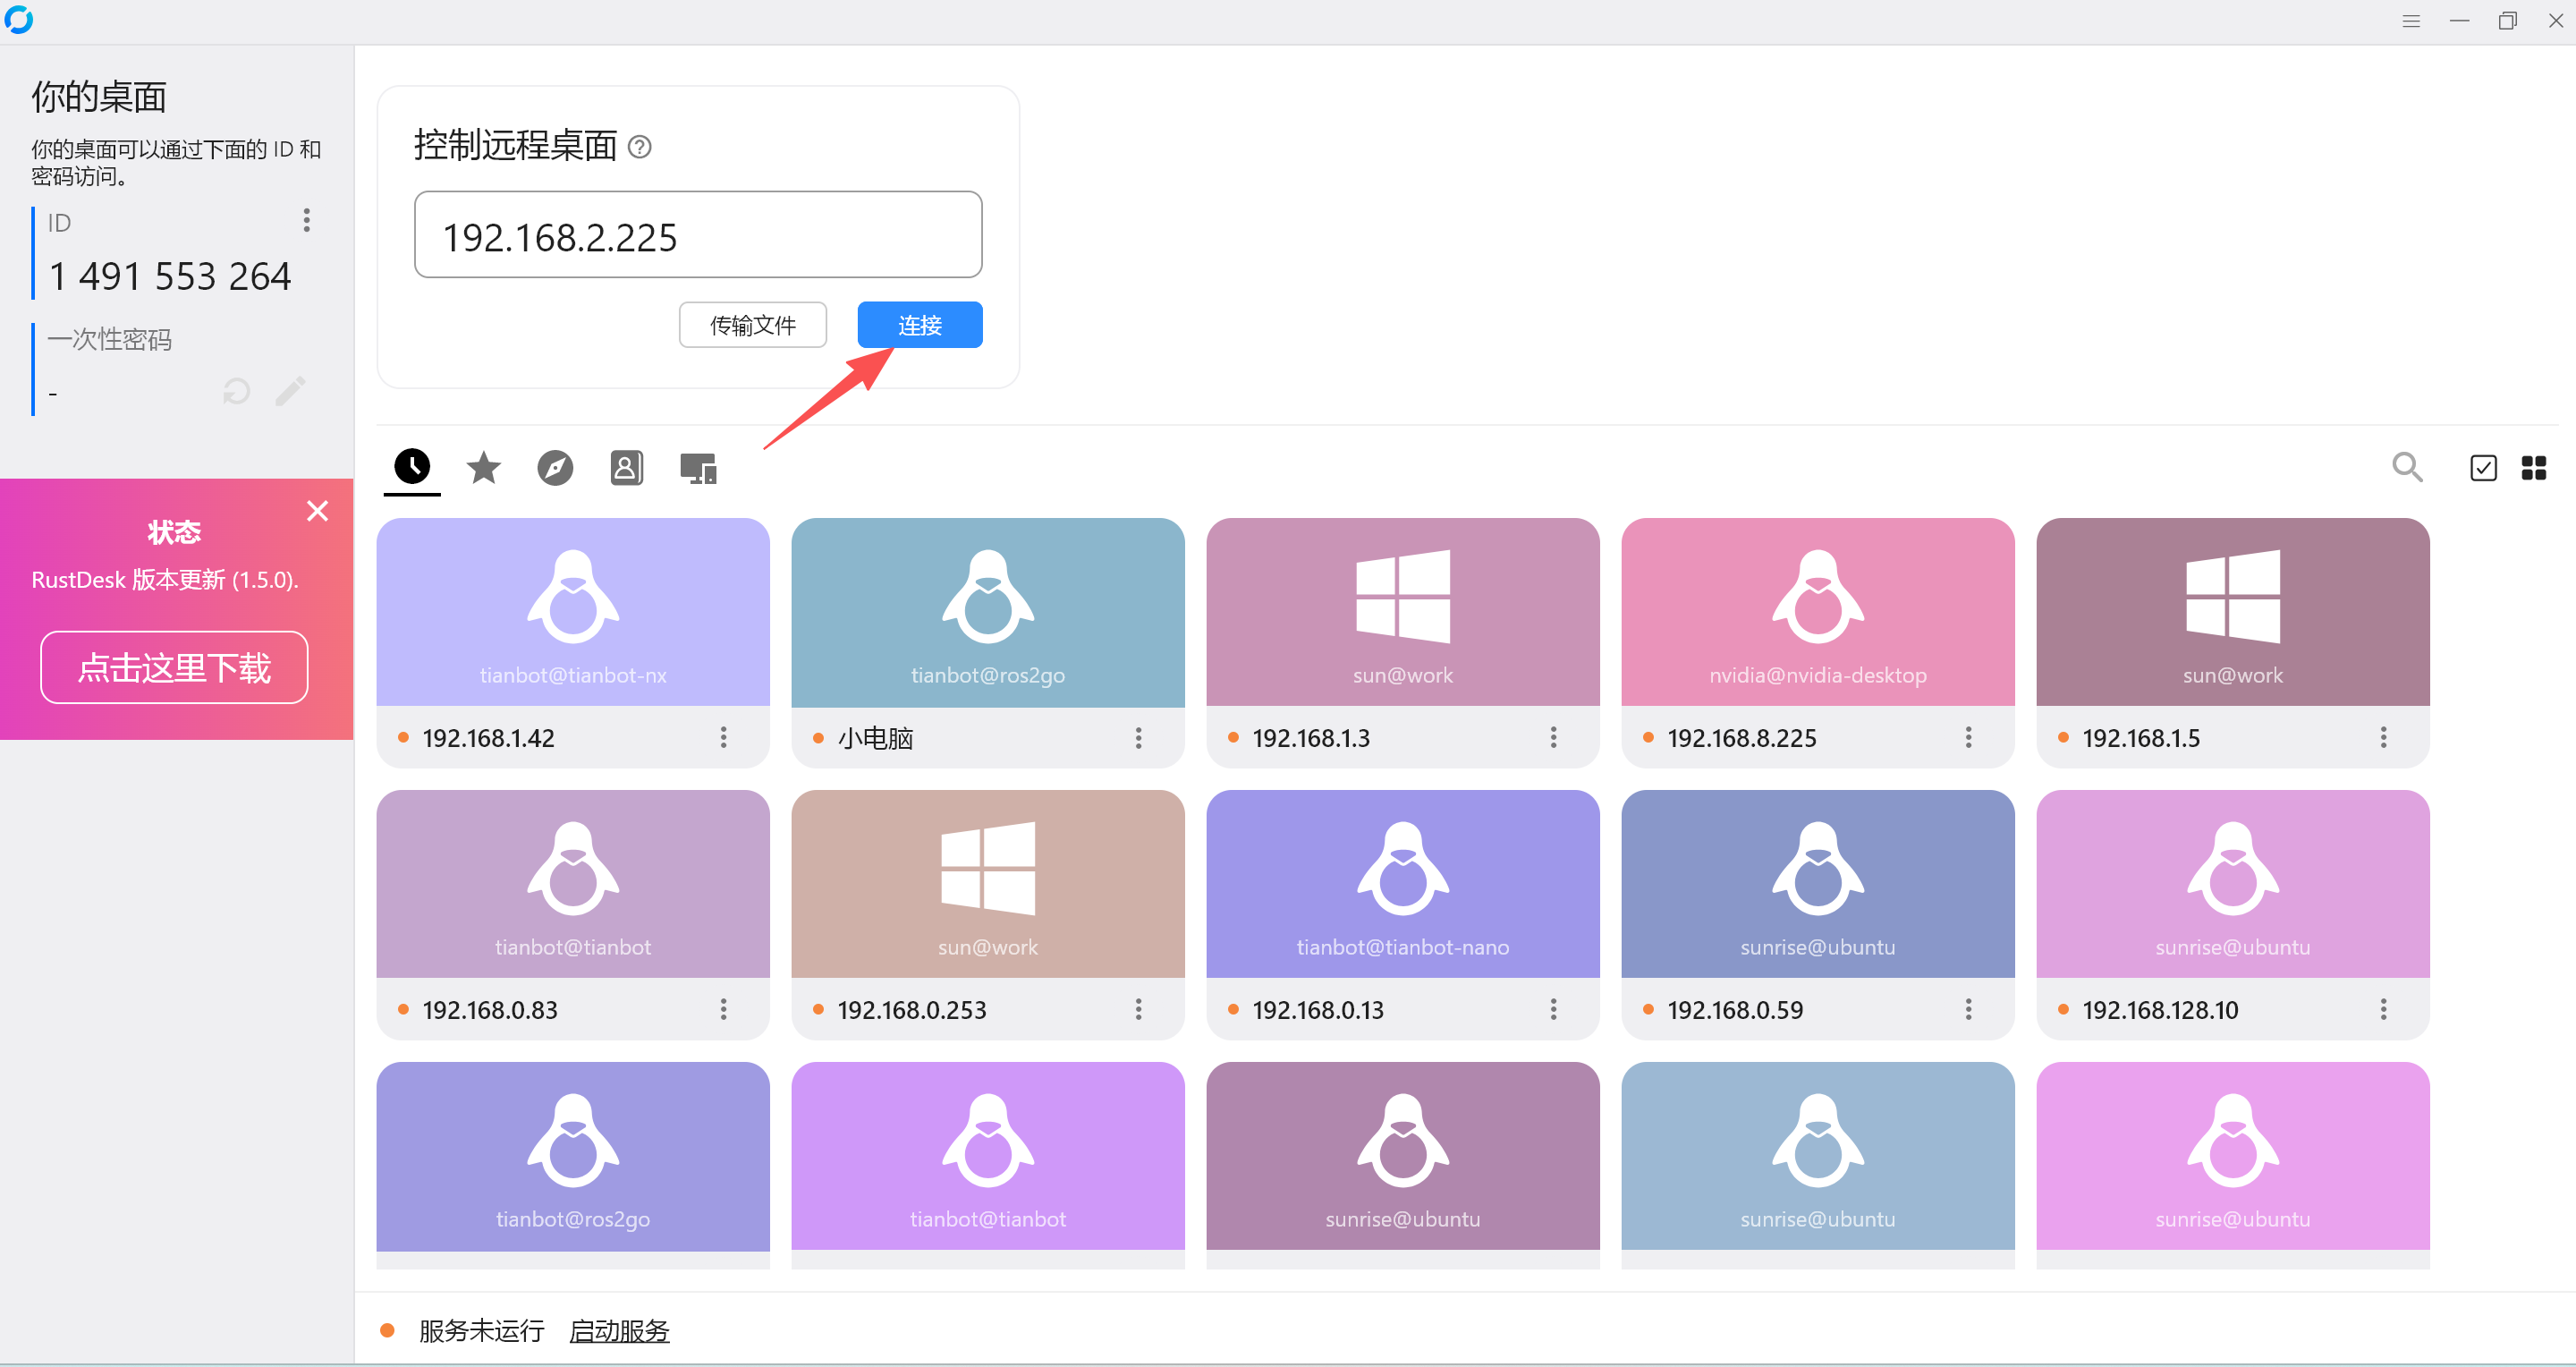Switch peer view with the grid icon
This screenshot has height=1367, width=2576.
2534,467
